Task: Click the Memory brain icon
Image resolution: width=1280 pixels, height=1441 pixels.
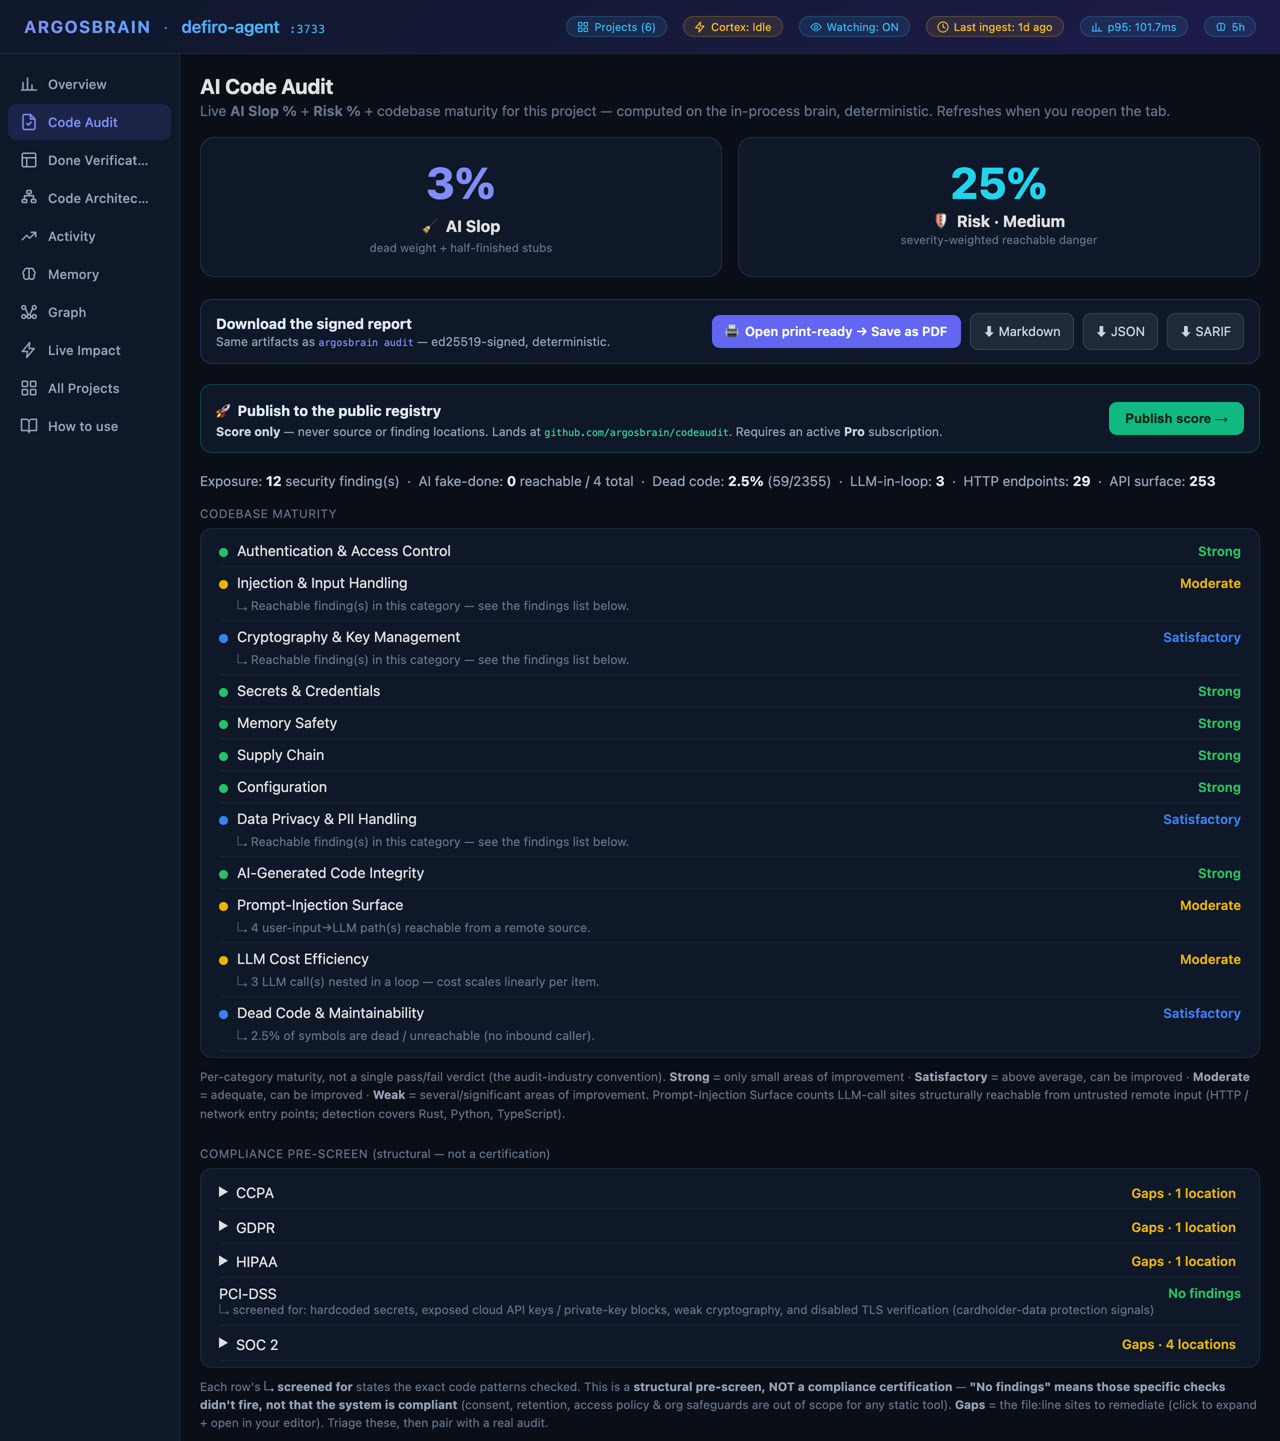Action: point(29,274)
